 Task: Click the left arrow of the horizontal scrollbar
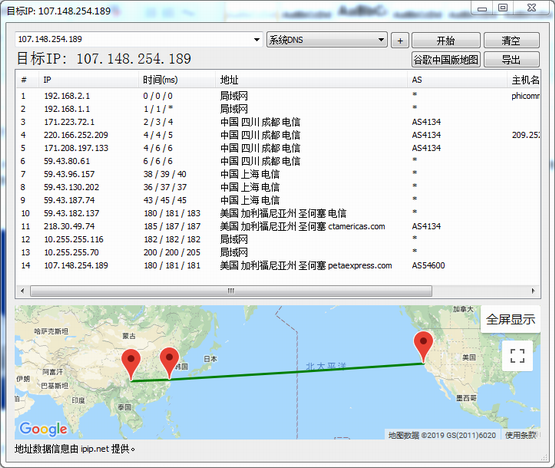click(x=23, y=291)
